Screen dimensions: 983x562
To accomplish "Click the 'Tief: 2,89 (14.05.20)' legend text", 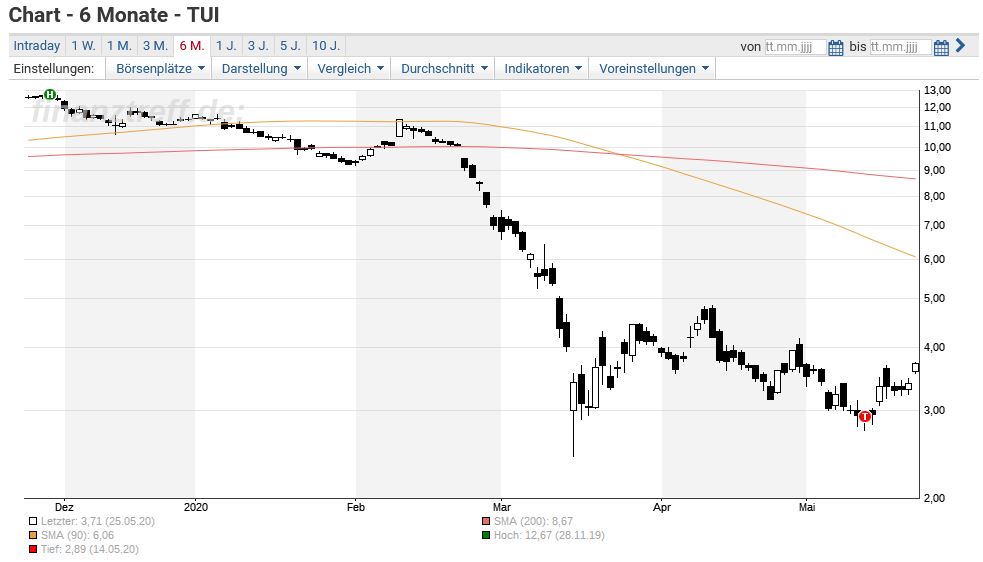I will point(90,549).
